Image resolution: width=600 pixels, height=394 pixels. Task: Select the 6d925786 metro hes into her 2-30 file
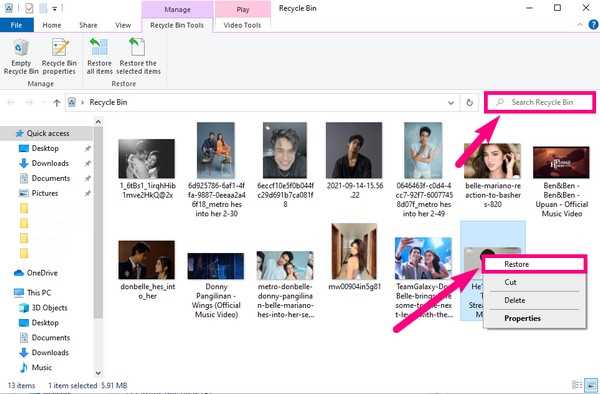pyautogui.click(x=216, y=169)
